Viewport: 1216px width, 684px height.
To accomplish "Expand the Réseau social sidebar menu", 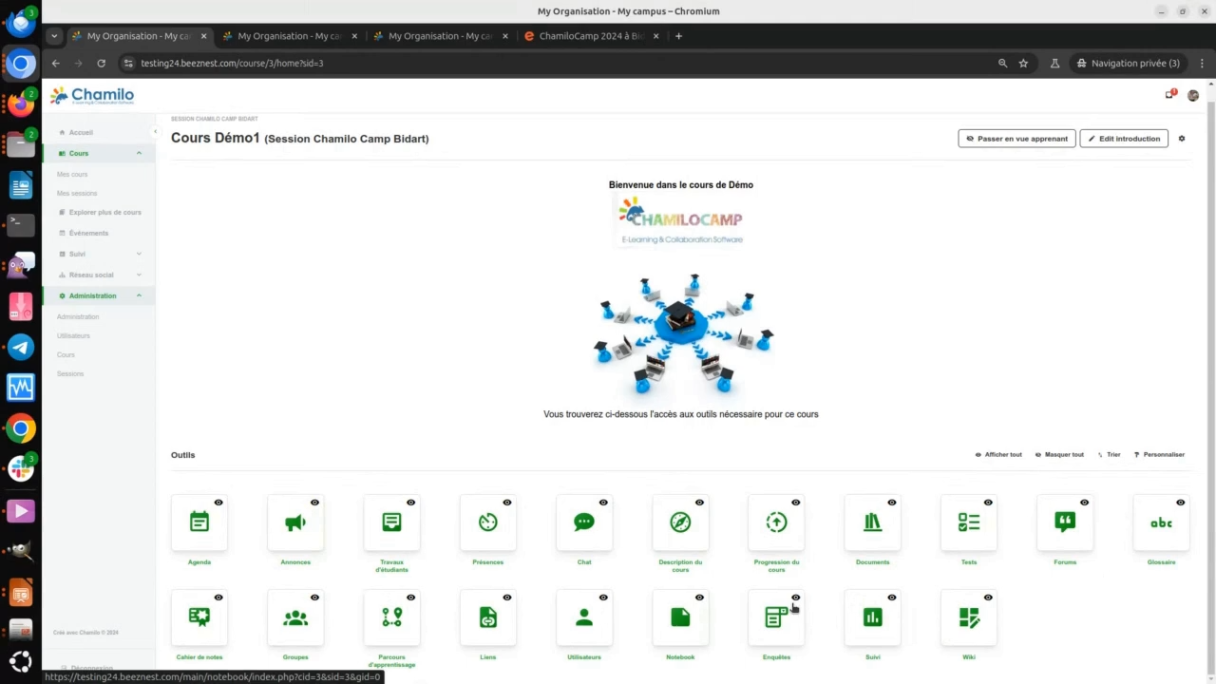I will coord(139,275).
